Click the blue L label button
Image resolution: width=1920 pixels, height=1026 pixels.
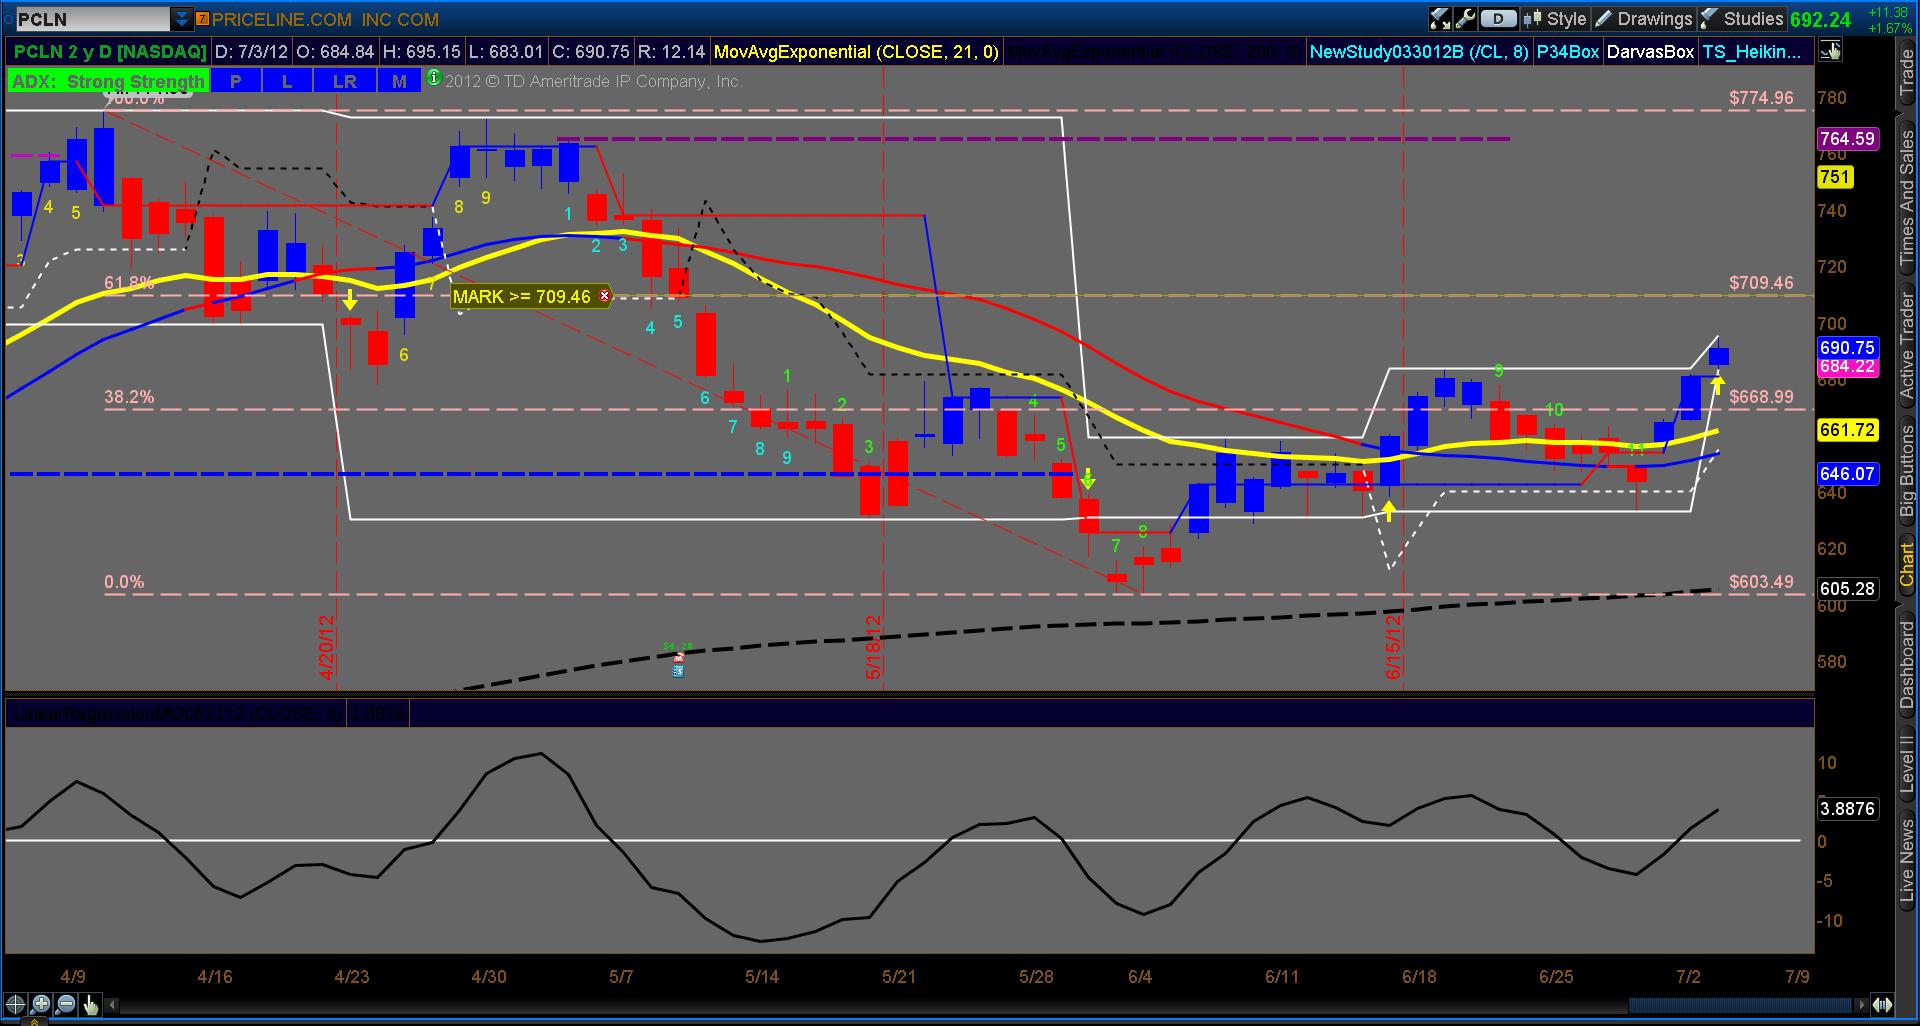pyautogui.click(x=287, y=81)
